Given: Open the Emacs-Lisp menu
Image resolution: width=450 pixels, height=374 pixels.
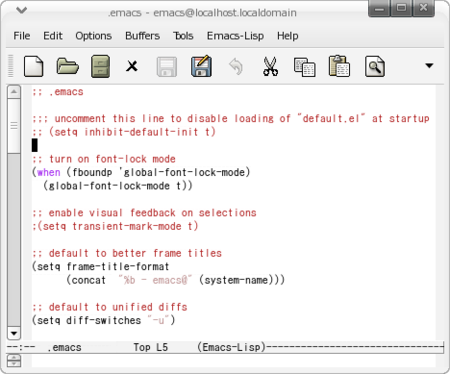Looking at the screenshot, I should (x=235, y=36).
